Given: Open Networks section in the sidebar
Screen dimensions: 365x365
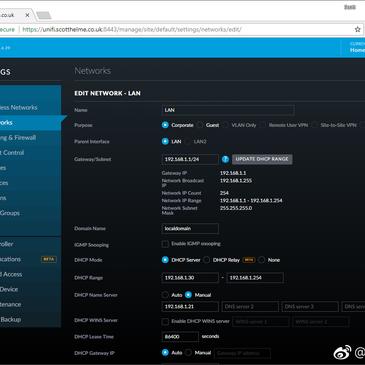Looking at the screenshot, I should click(x=30, y=122).
